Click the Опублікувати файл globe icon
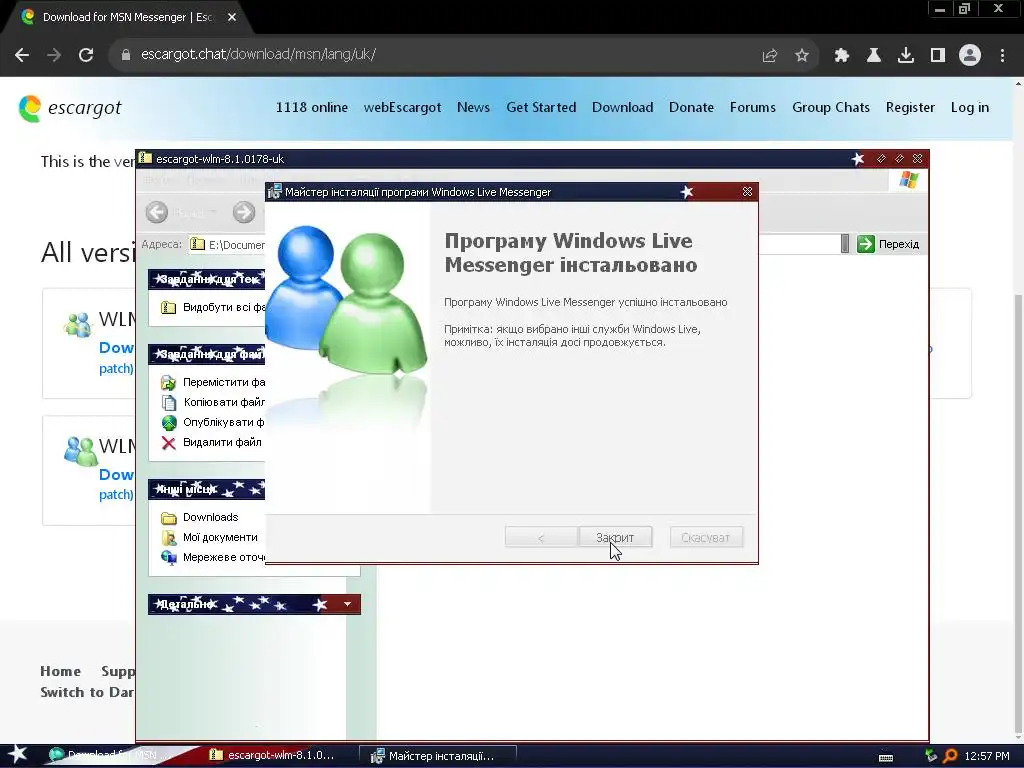Image resolution: width=1024 pixels, height=768 pixels. (168, 423)
